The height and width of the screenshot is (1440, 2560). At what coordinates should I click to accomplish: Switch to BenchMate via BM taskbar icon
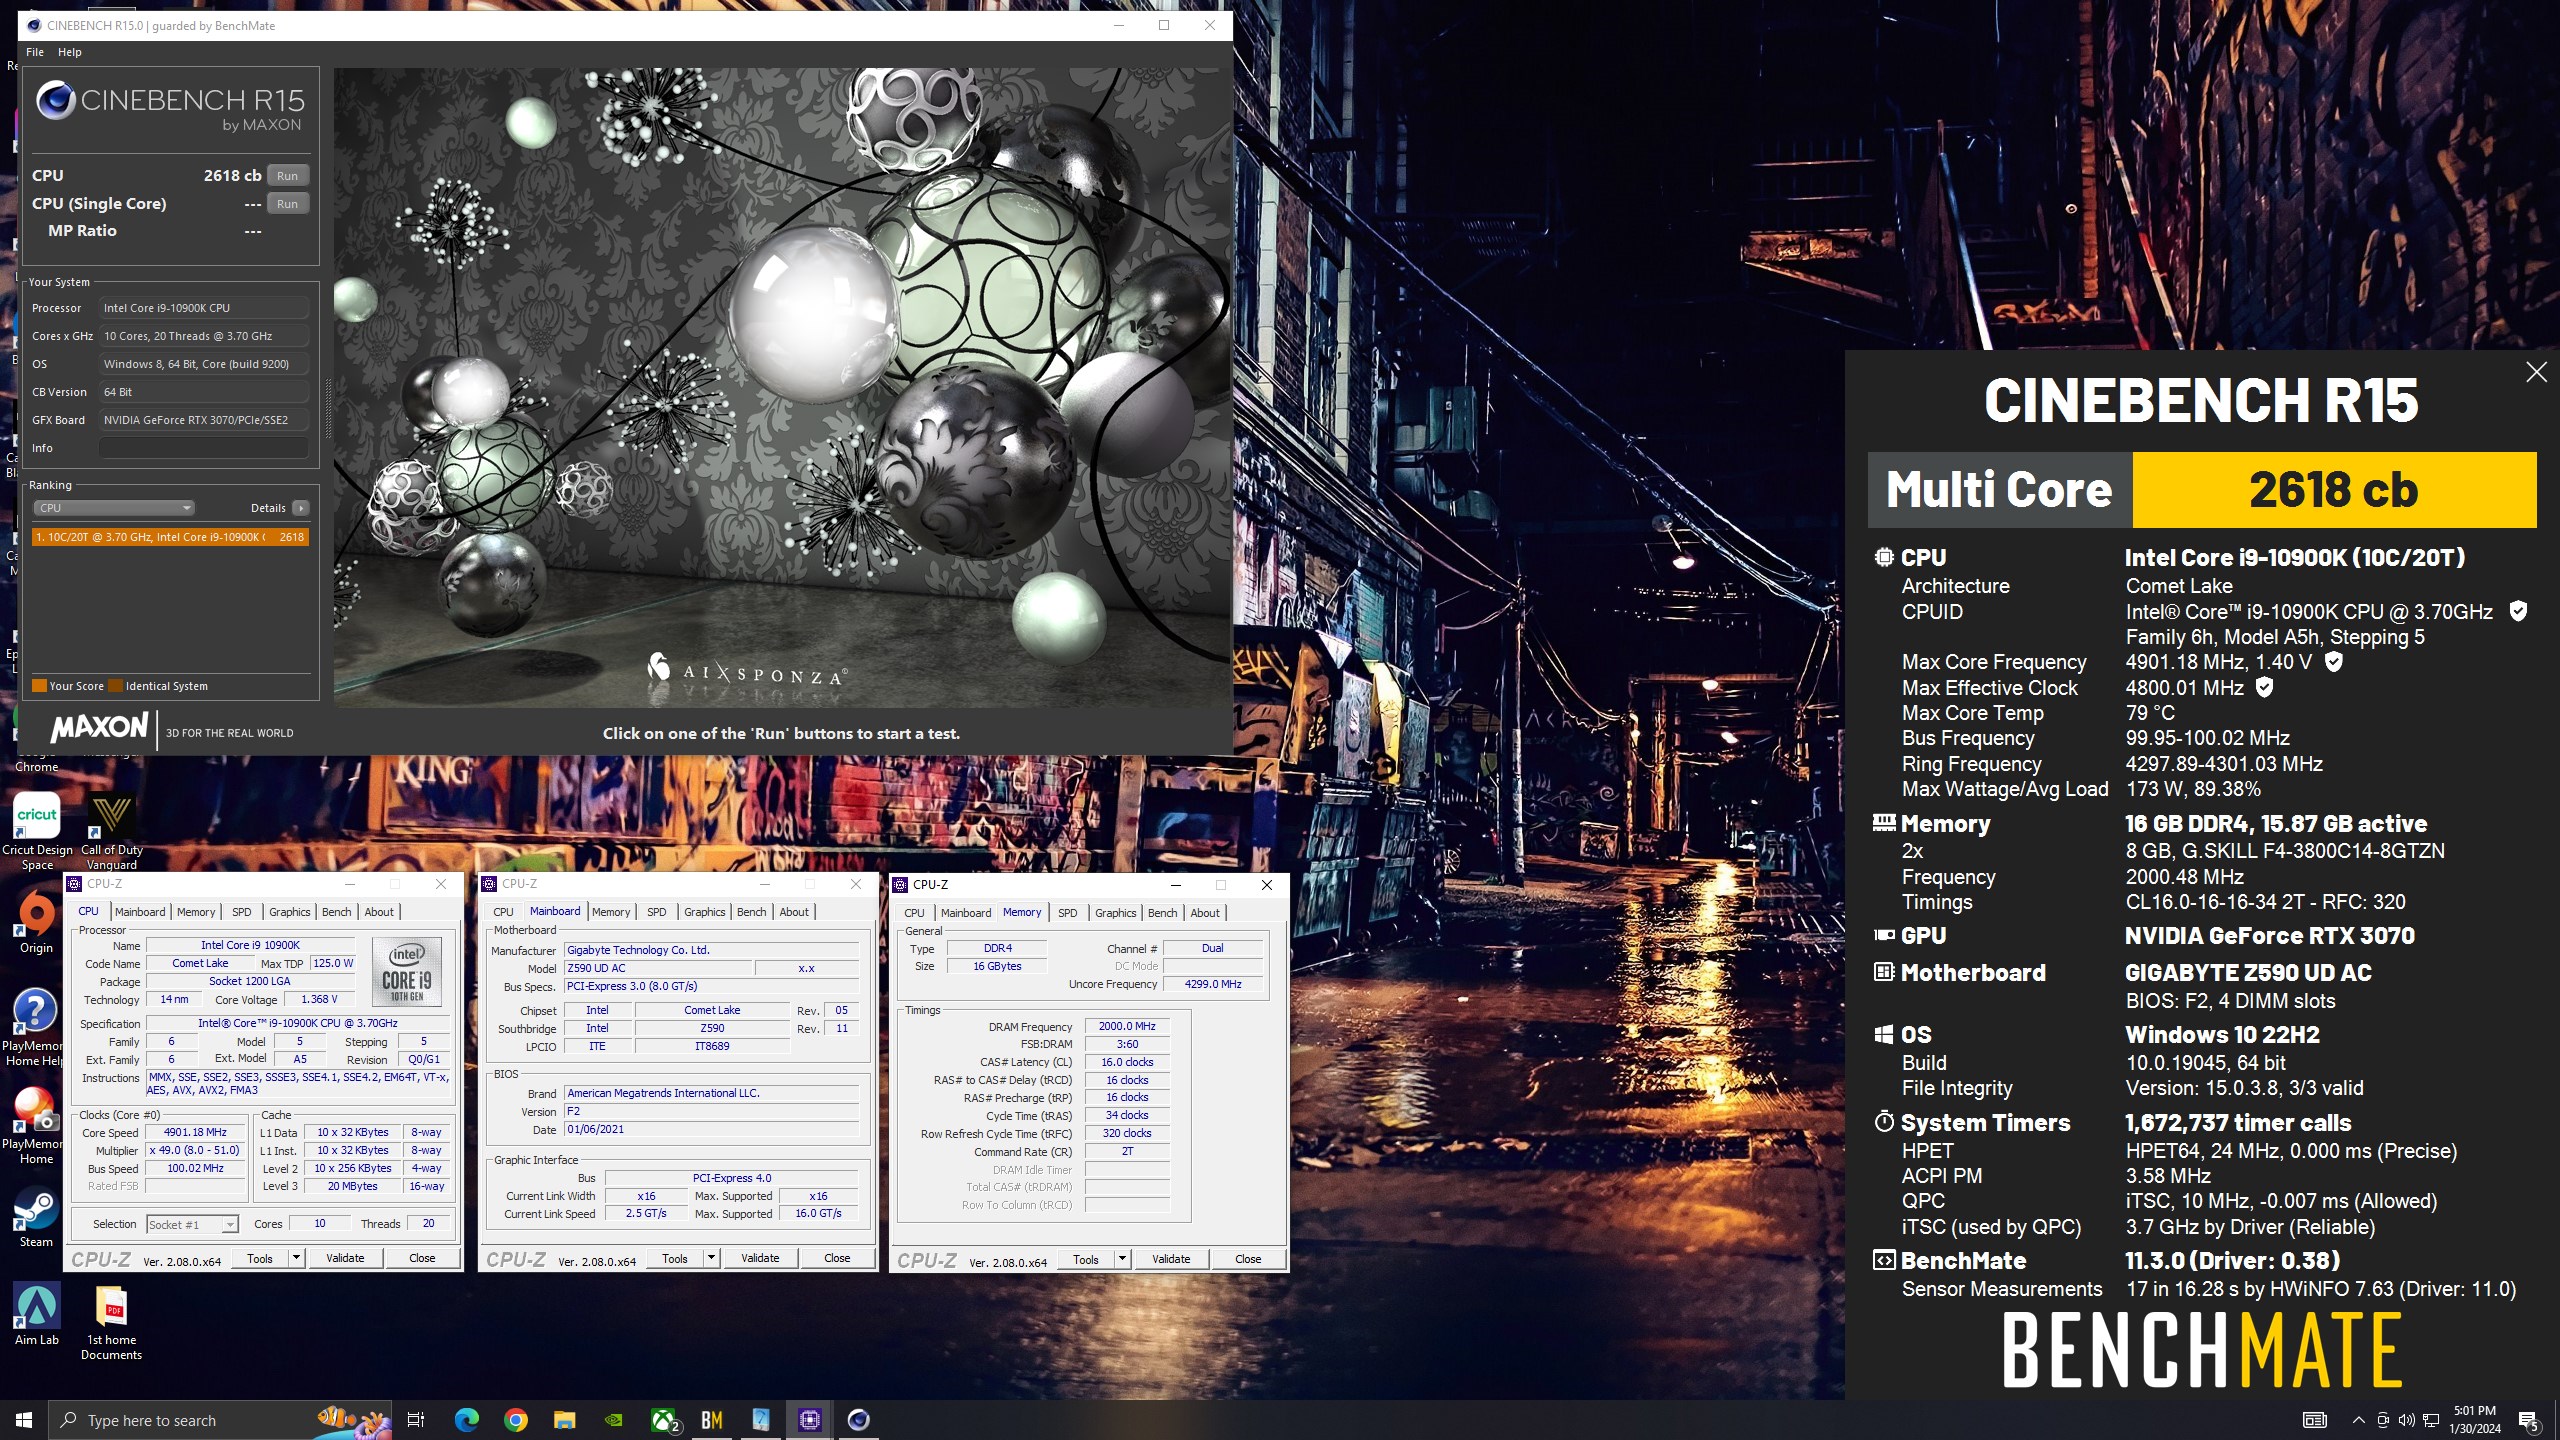point(712,1420)
